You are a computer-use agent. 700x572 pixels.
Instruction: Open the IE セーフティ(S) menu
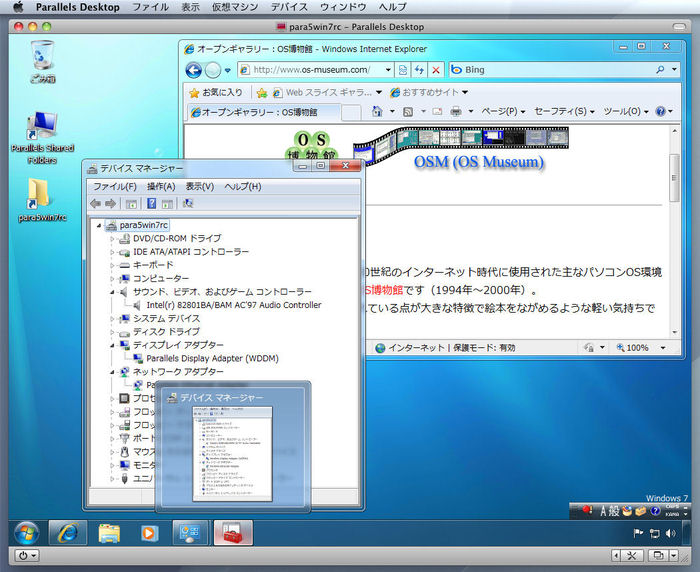click(564, 111)
